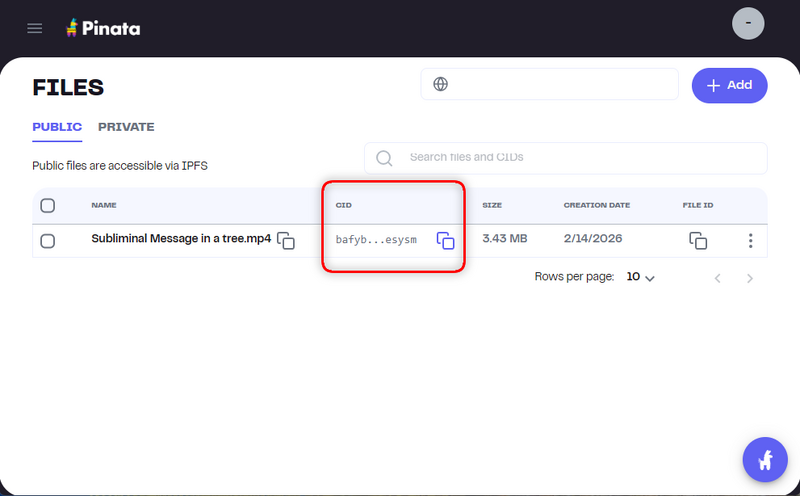Click the Pinata logo
The image size is (800, 496).
pos(102,28)
